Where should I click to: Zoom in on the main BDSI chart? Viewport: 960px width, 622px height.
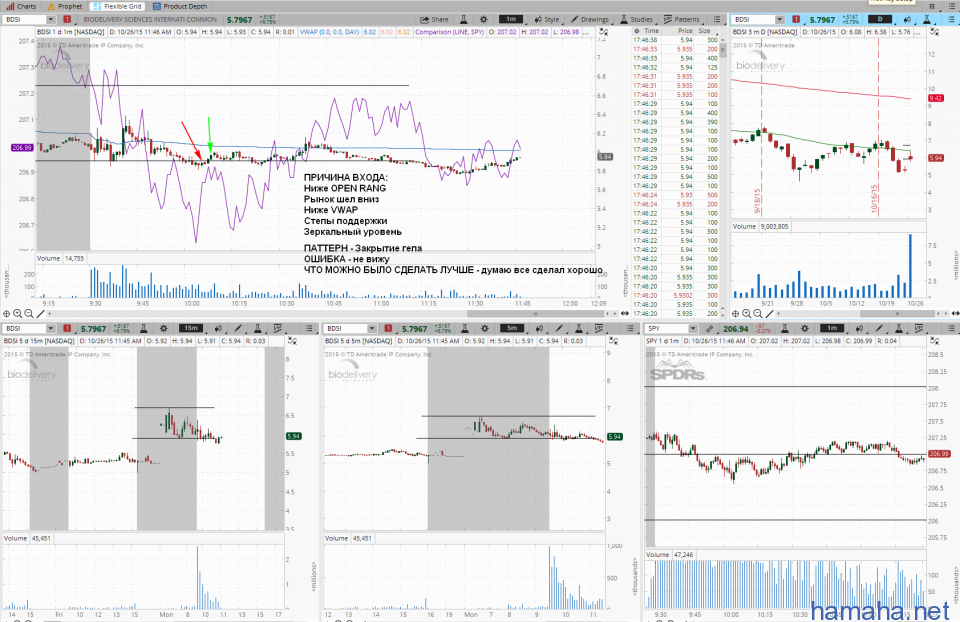18,313
